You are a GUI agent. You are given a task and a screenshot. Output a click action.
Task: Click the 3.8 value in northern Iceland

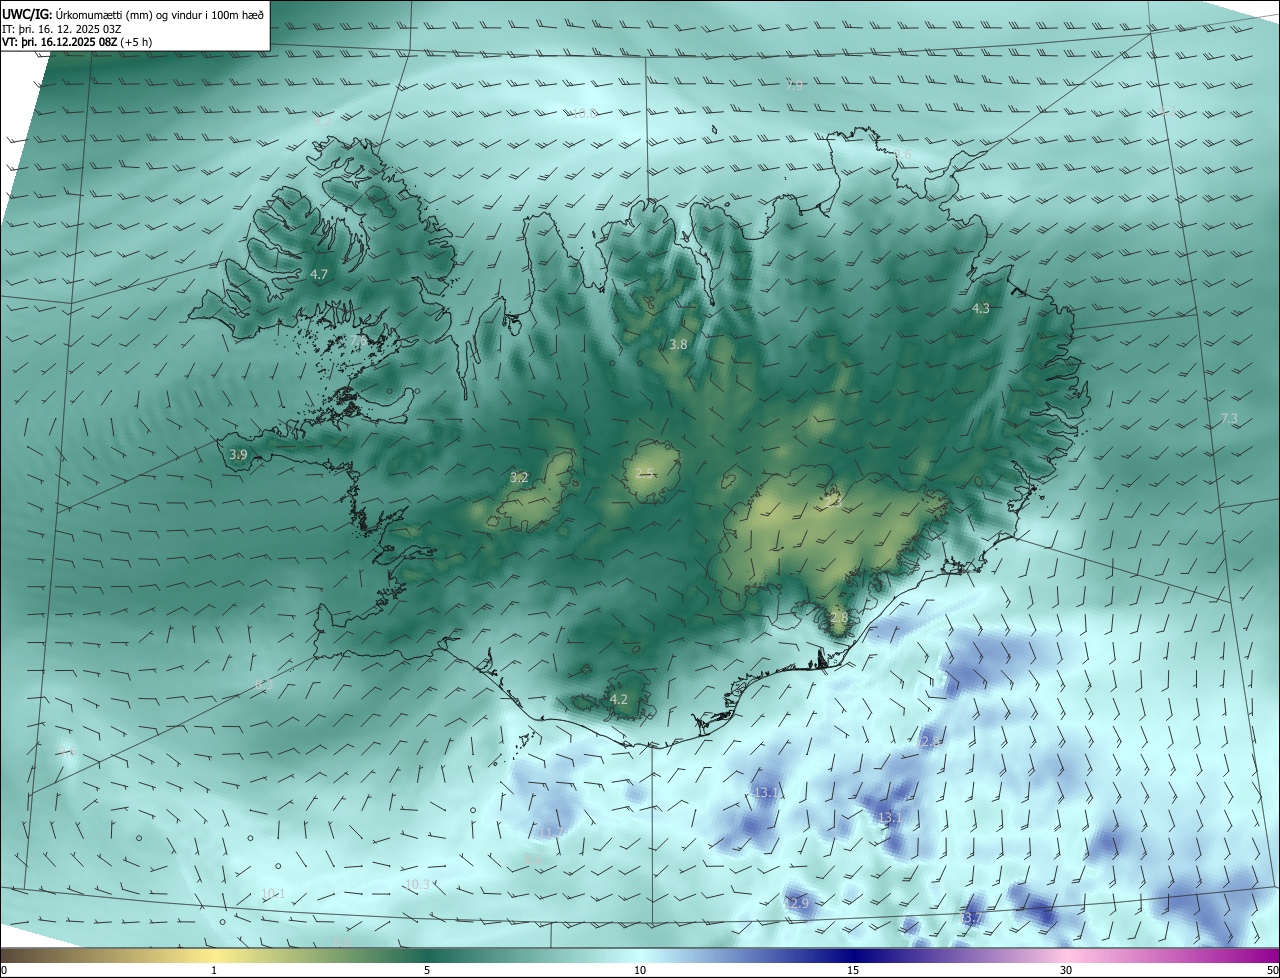point(678,344)
